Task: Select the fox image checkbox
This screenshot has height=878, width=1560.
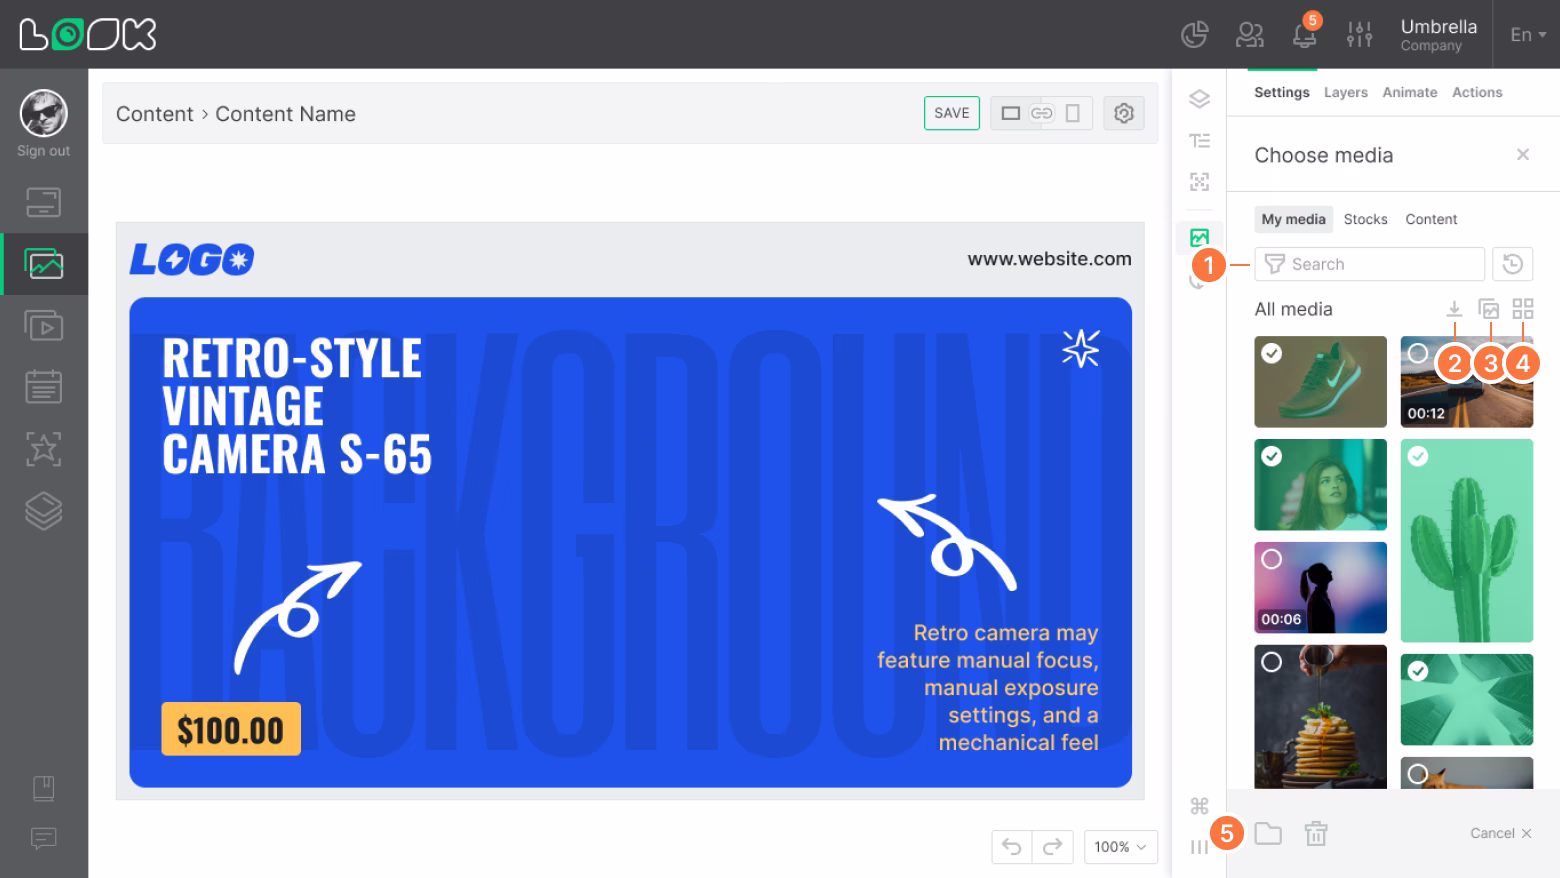Action: coord(1417,774)
